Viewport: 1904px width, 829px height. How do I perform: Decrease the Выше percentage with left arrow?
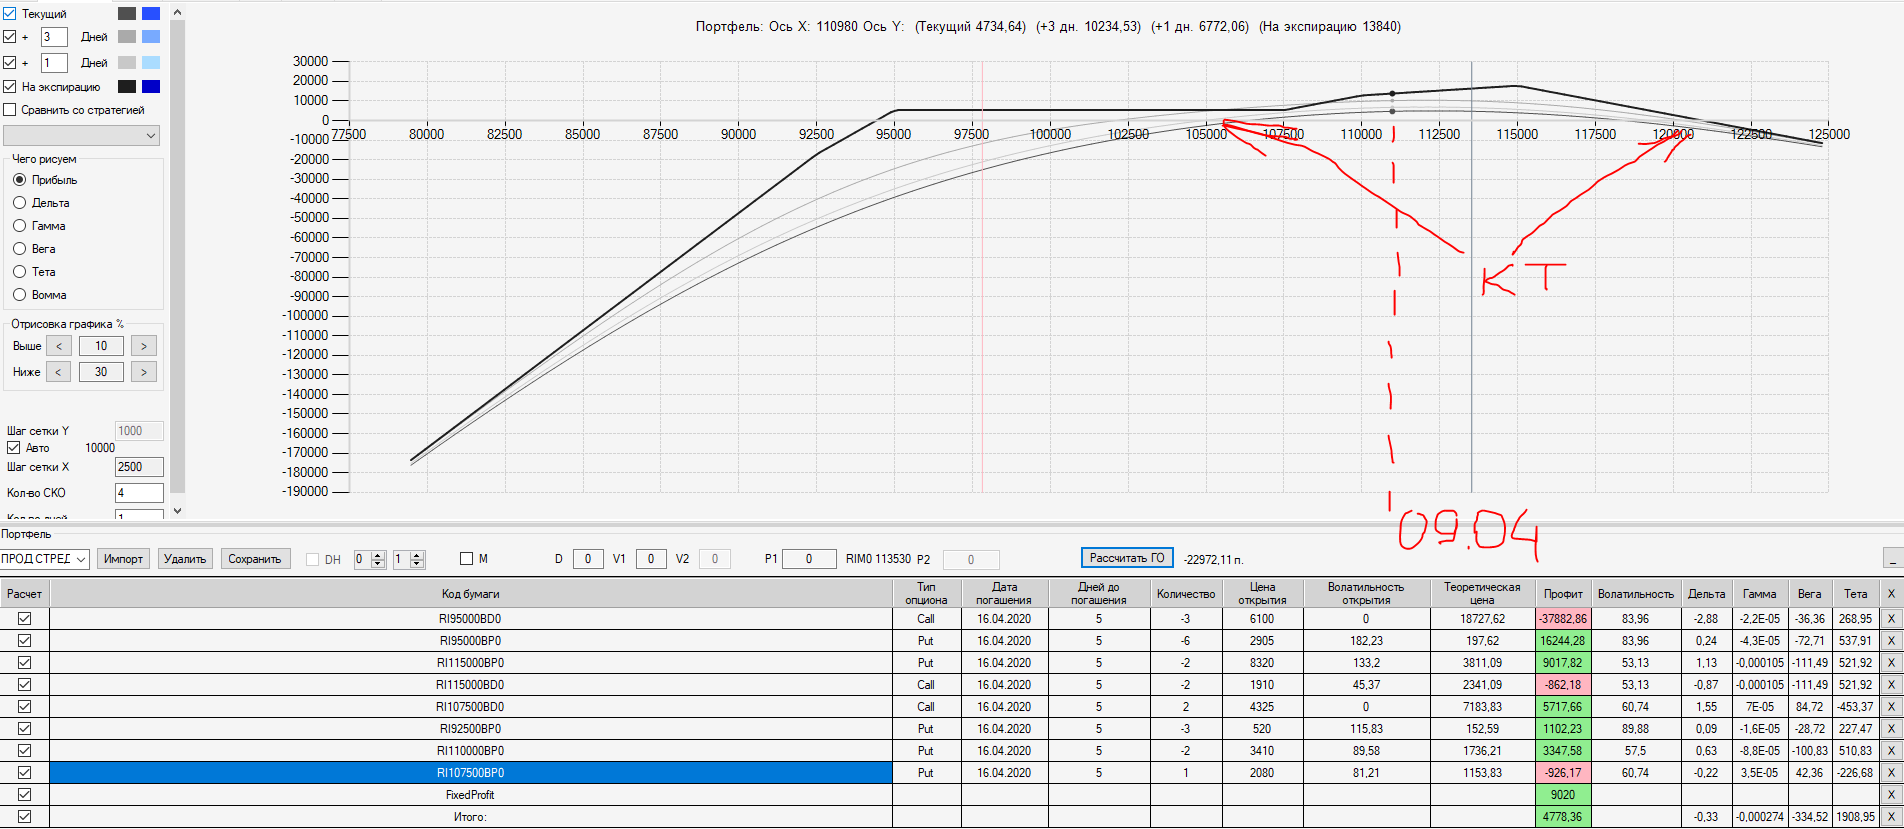point(59,346)
